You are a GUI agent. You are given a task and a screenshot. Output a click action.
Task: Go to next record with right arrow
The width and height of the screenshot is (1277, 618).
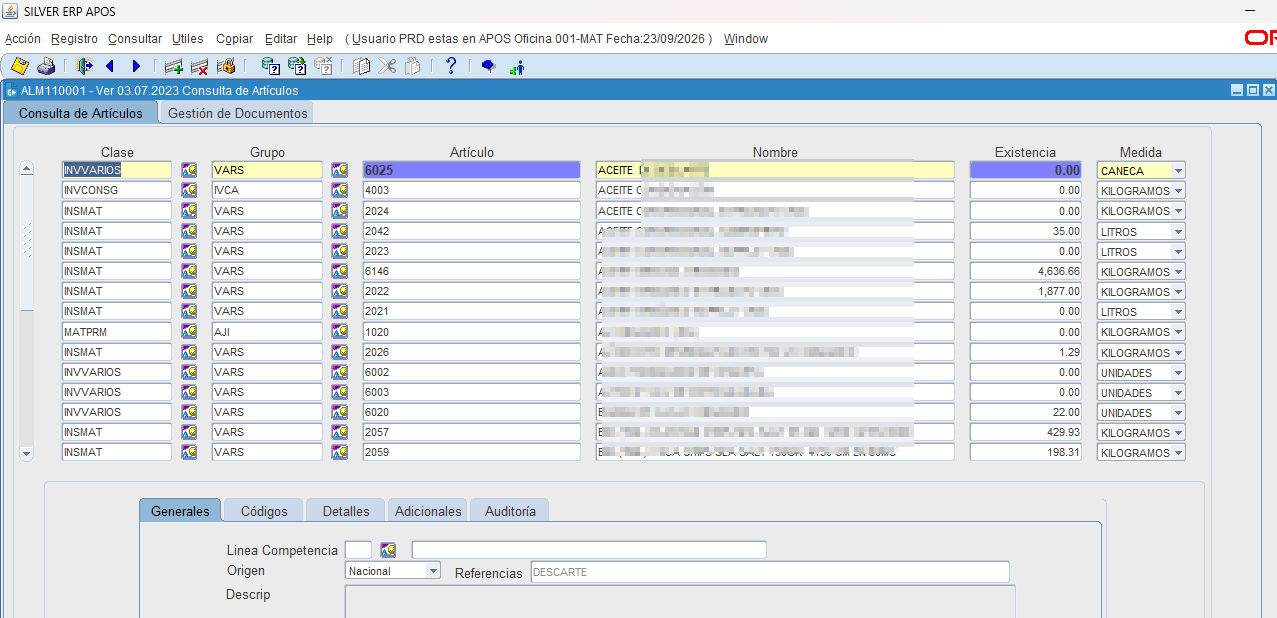[136, 66]
